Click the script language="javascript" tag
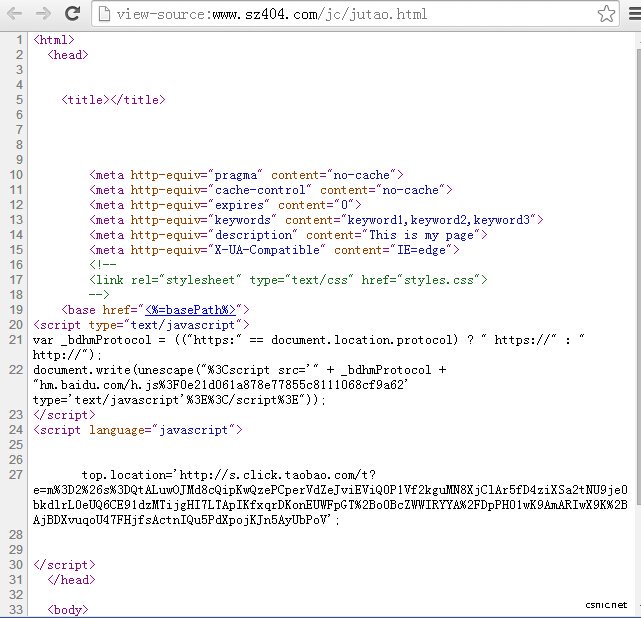Image resolution: width=641 pixels, height=618 pixels. pos(138,429)
